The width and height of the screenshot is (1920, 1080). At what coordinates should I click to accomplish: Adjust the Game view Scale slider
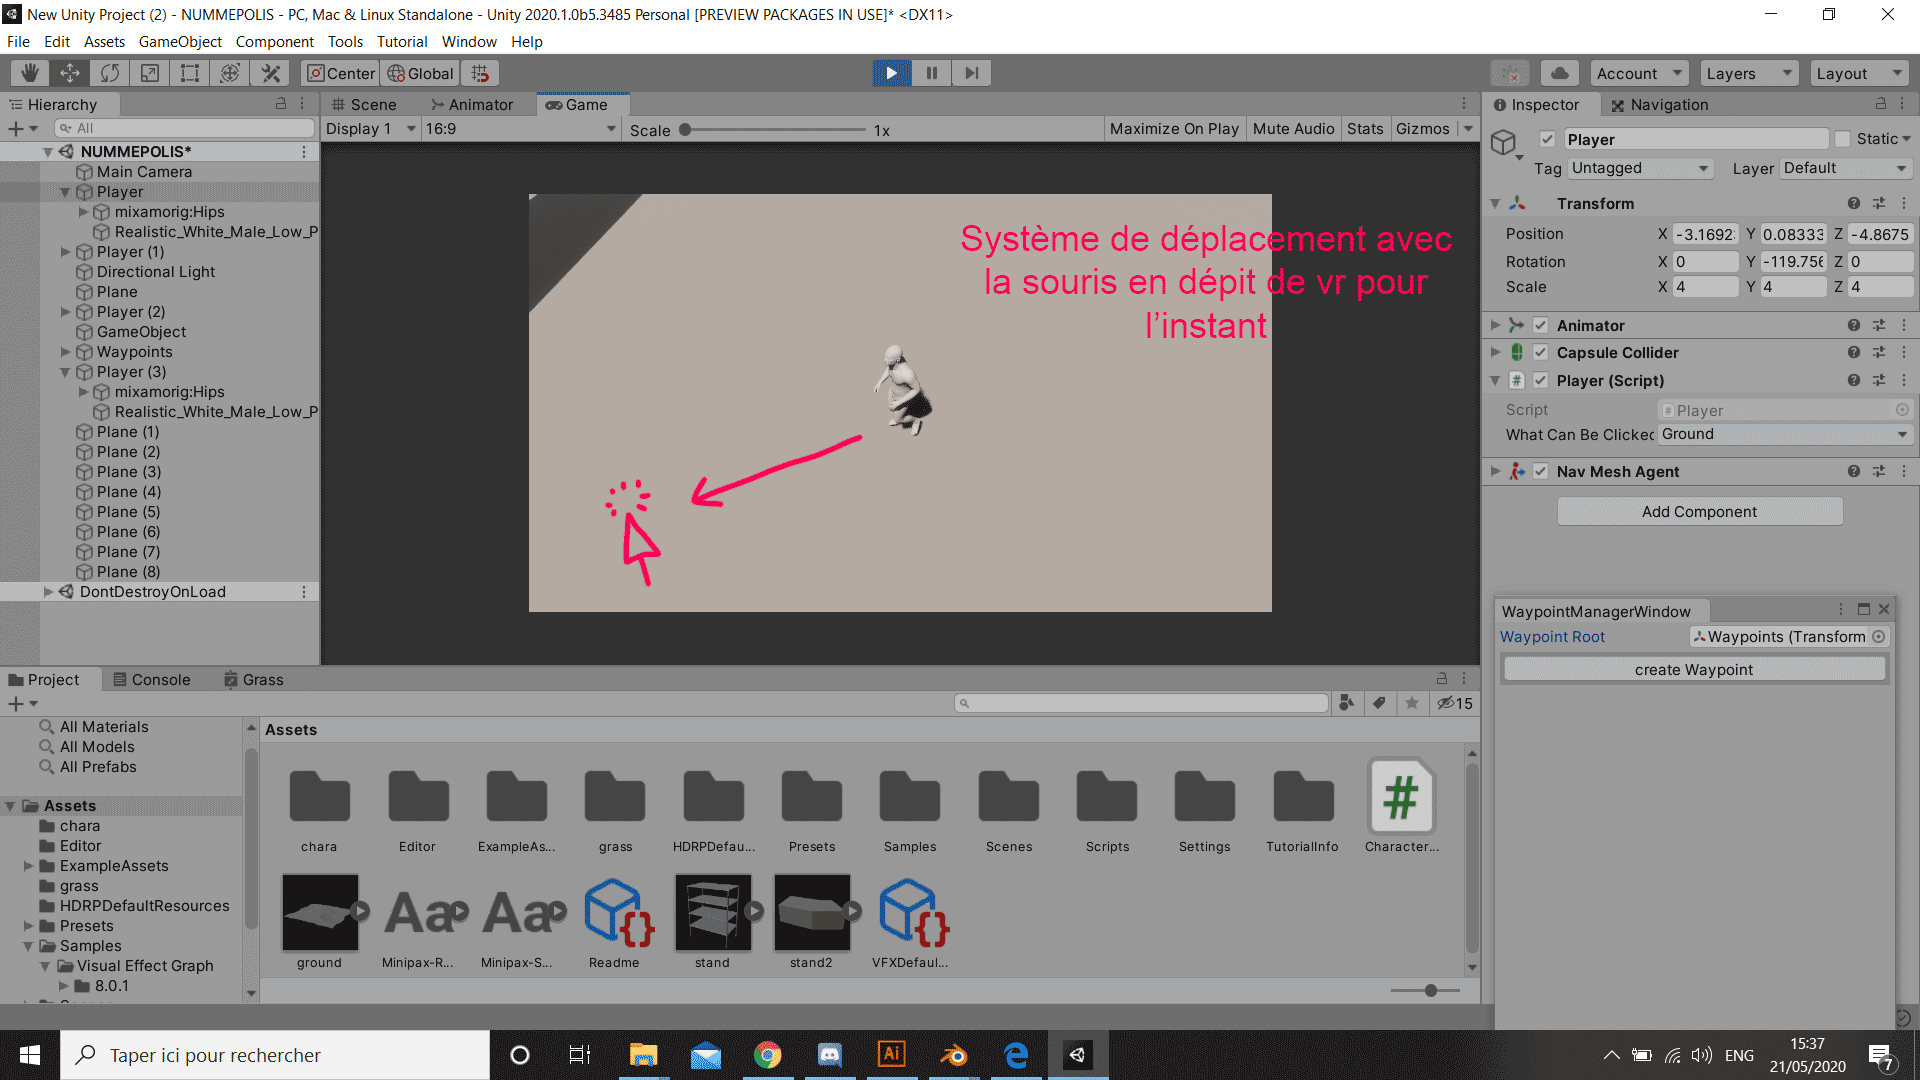pos(686,130)
